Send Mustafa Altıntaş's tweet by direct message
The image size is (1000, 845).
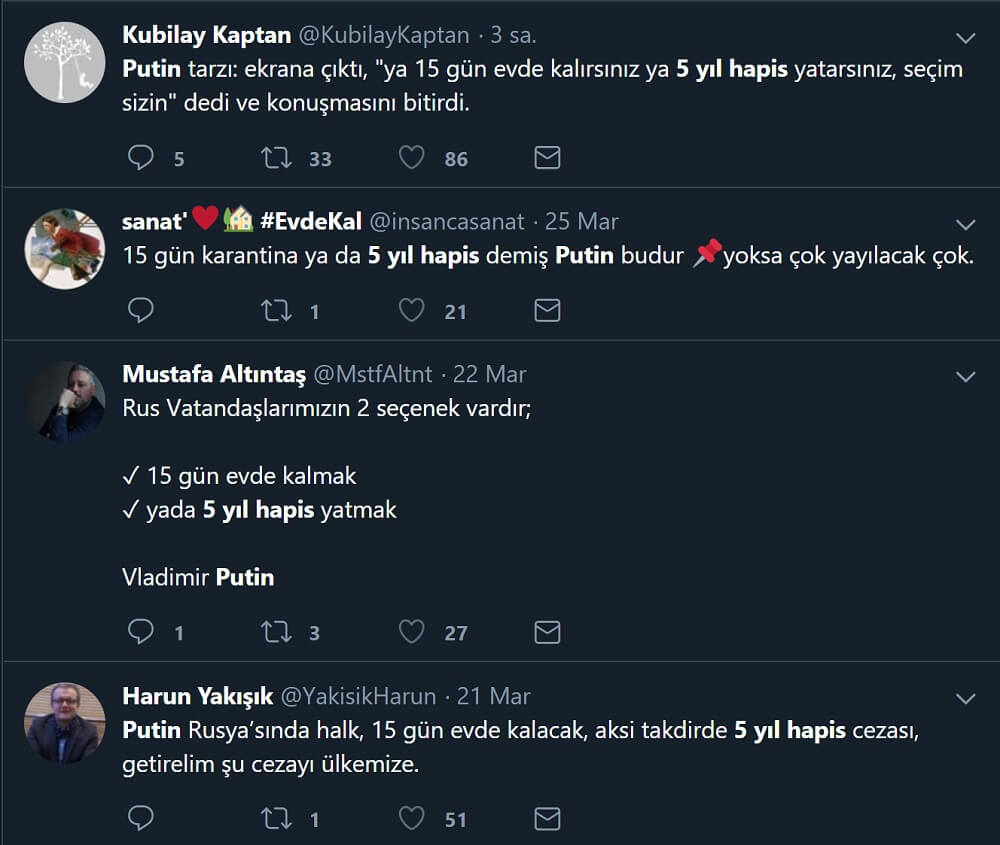tap(547, 632)
